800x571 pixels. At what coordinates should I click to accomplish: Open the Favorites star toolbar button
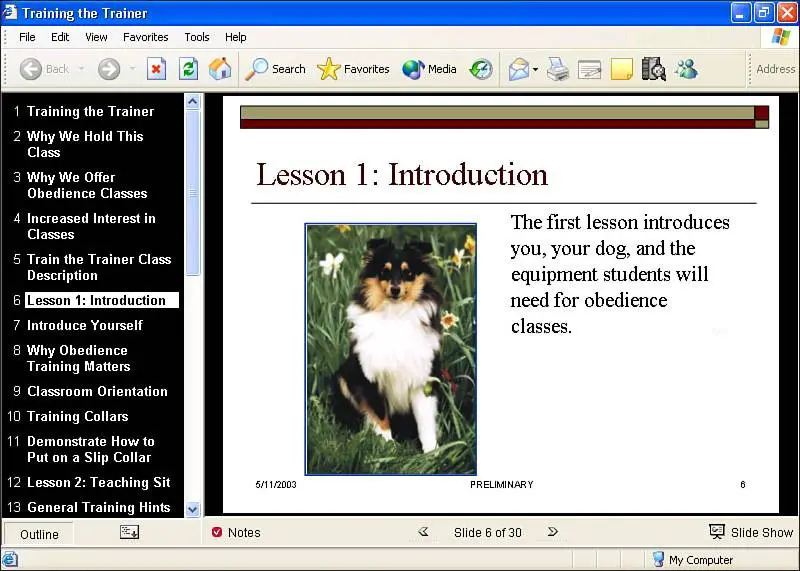(x=353, y=69)
